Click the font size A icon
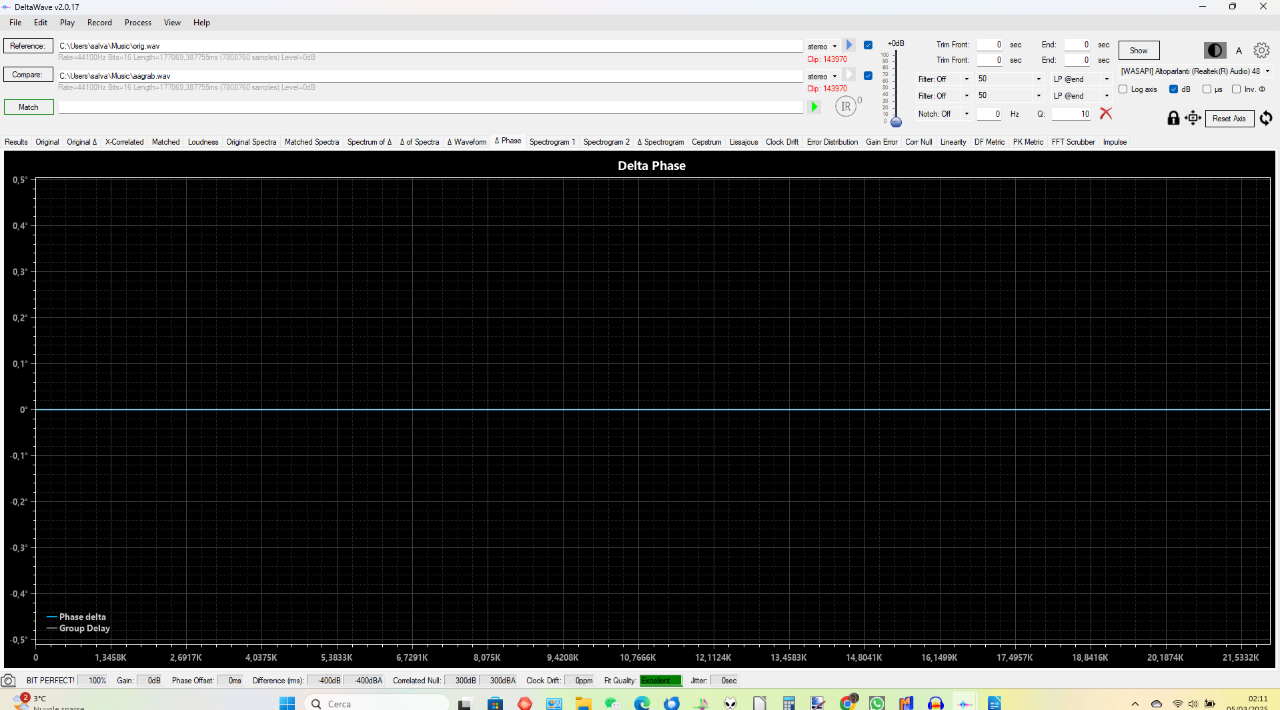Image resolution: width=1280 pixels, height=710 pixels. click(x=1239, y=50)
